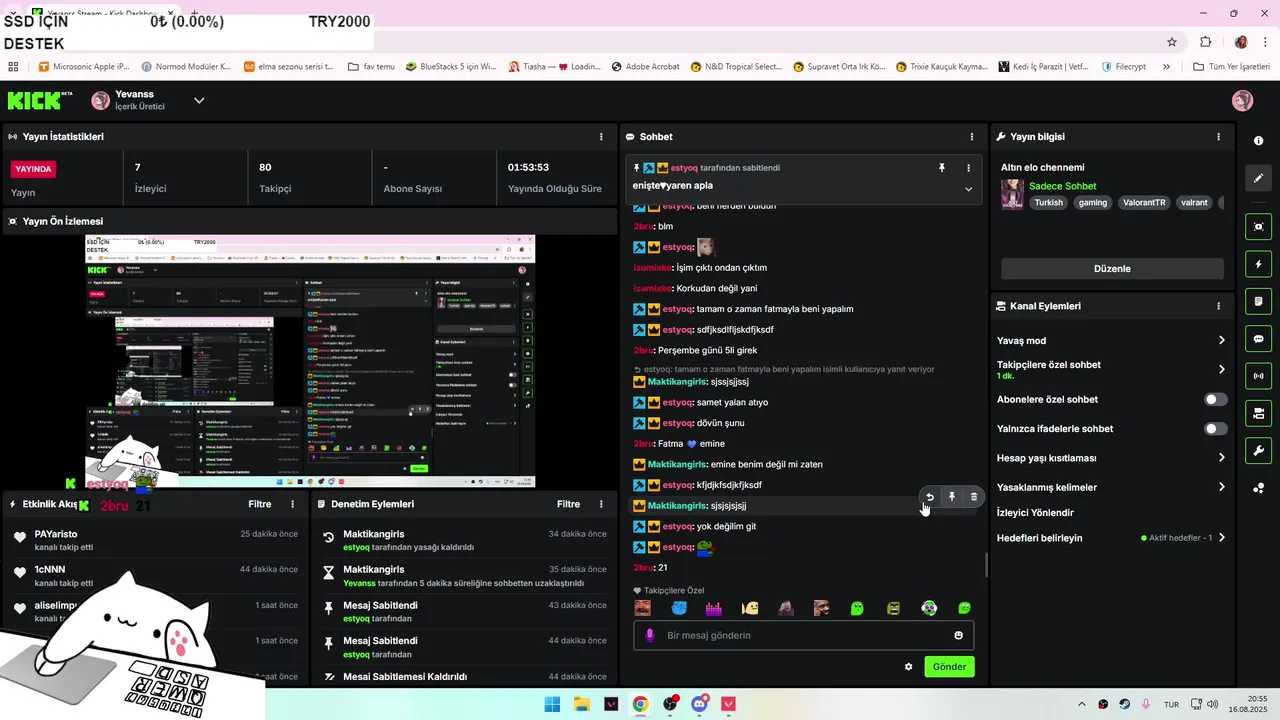Click TUR keyboard language indicator

click(x=1170, y=705)
